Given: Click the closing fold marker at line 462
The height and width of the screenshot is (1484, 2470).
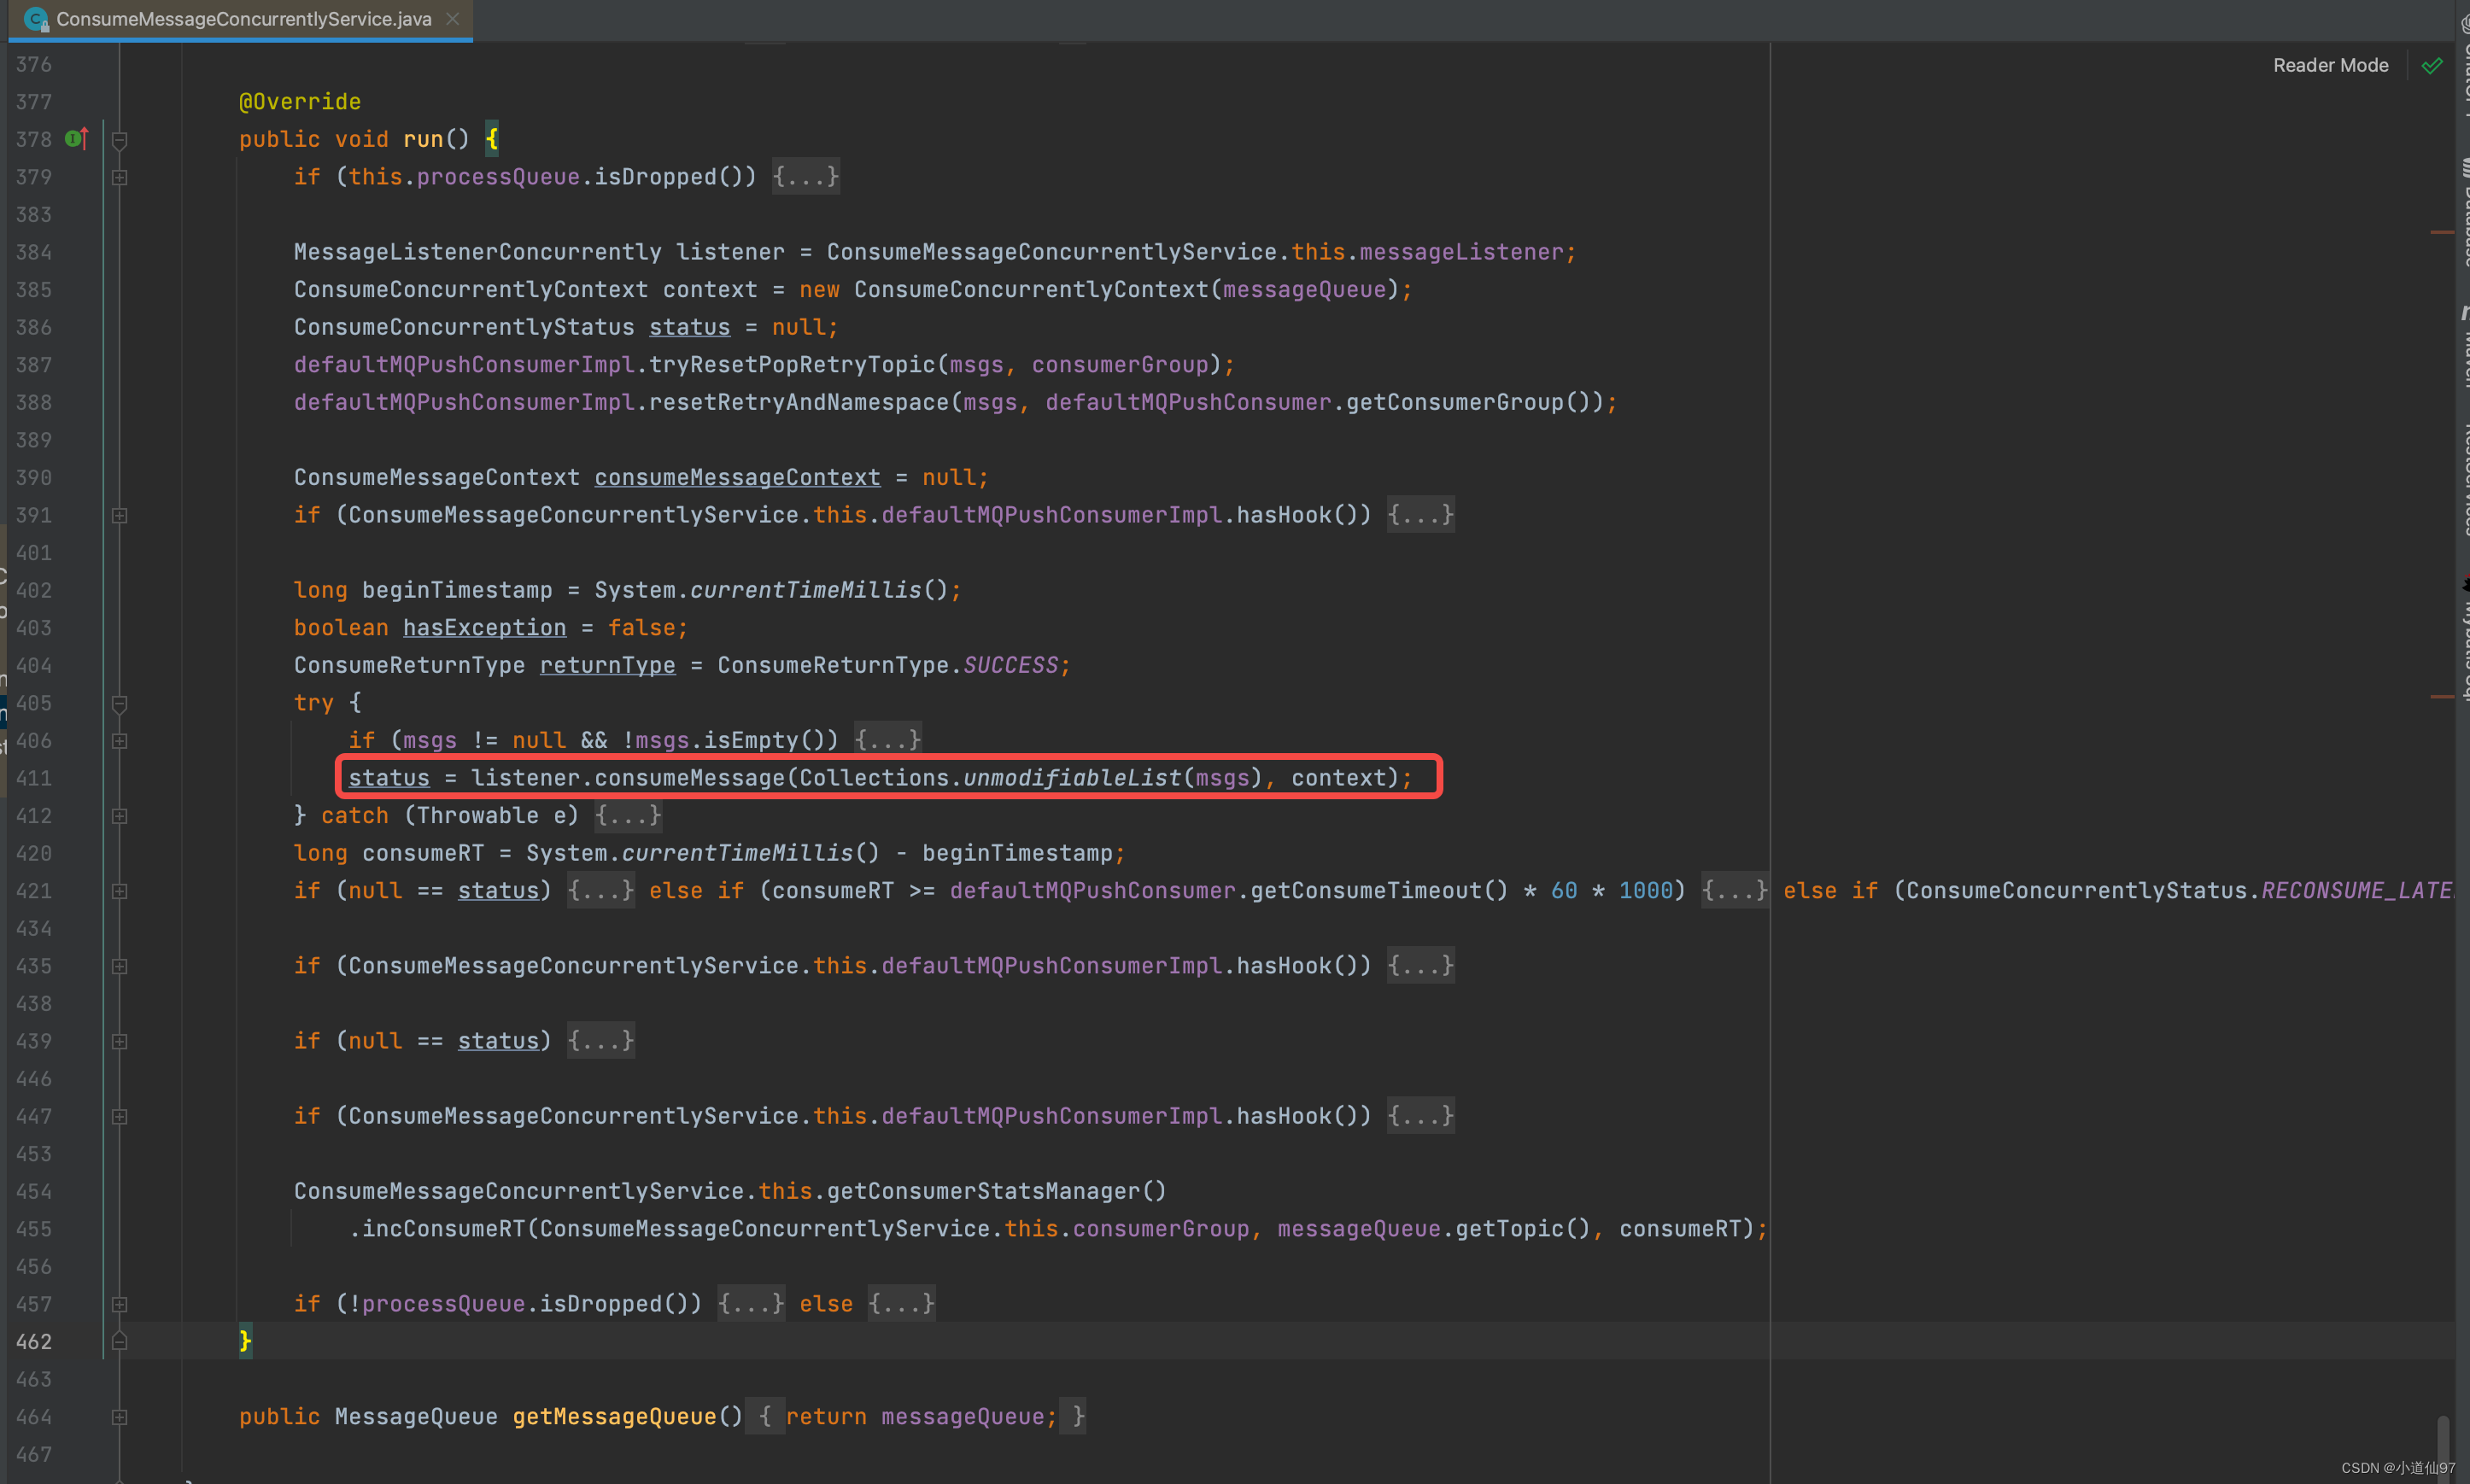Looking at the screenshot, I should click(119, 1341).
